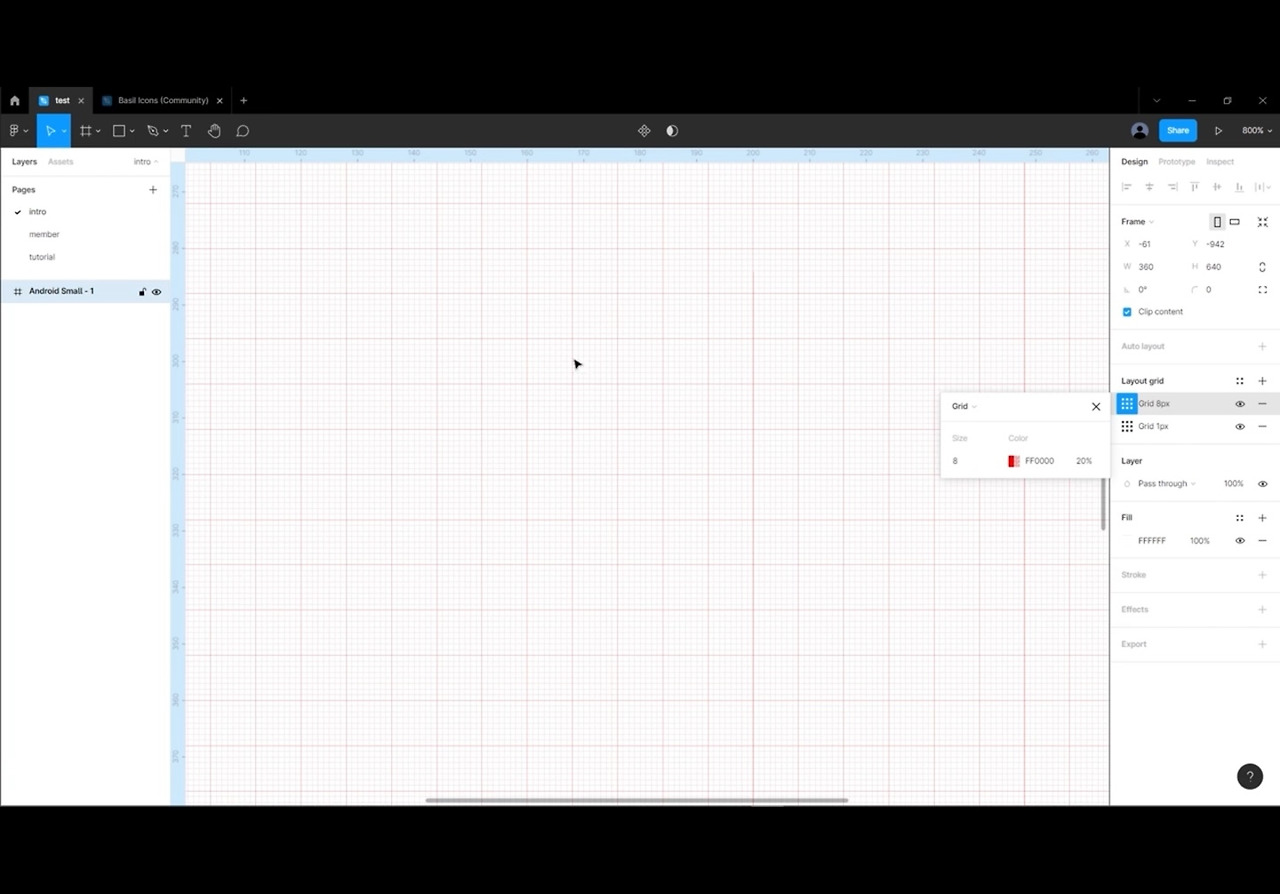Click the red grid color swatch
The image size is (1280, 894).
pos(1014,461)
